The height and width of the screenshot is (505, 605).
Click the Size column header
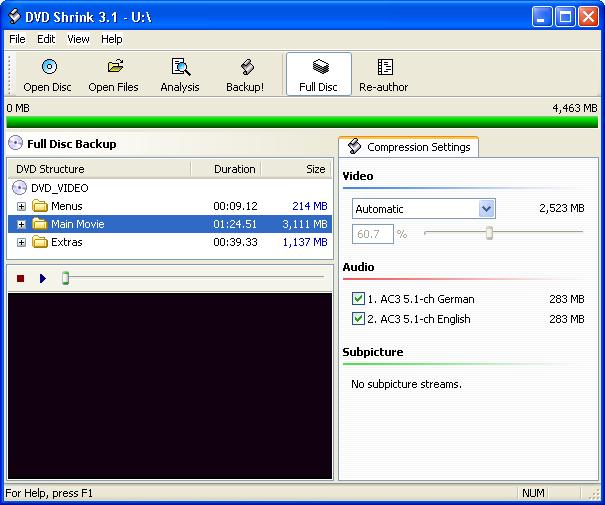tap(296, 169)
